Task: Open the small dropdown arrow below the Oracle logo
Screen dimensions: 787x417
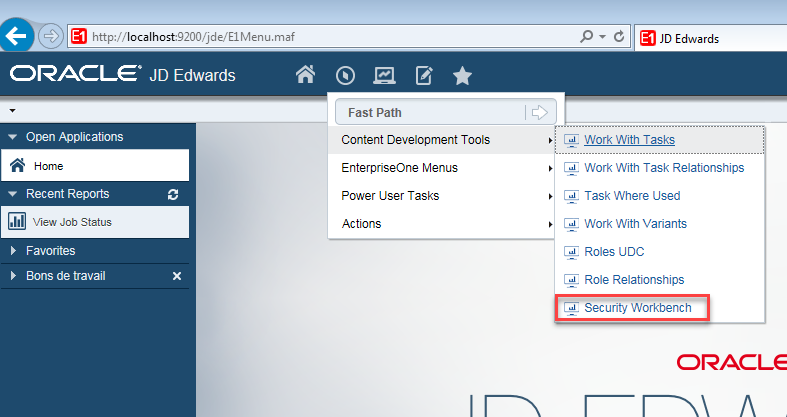Action: click(13, 110)
